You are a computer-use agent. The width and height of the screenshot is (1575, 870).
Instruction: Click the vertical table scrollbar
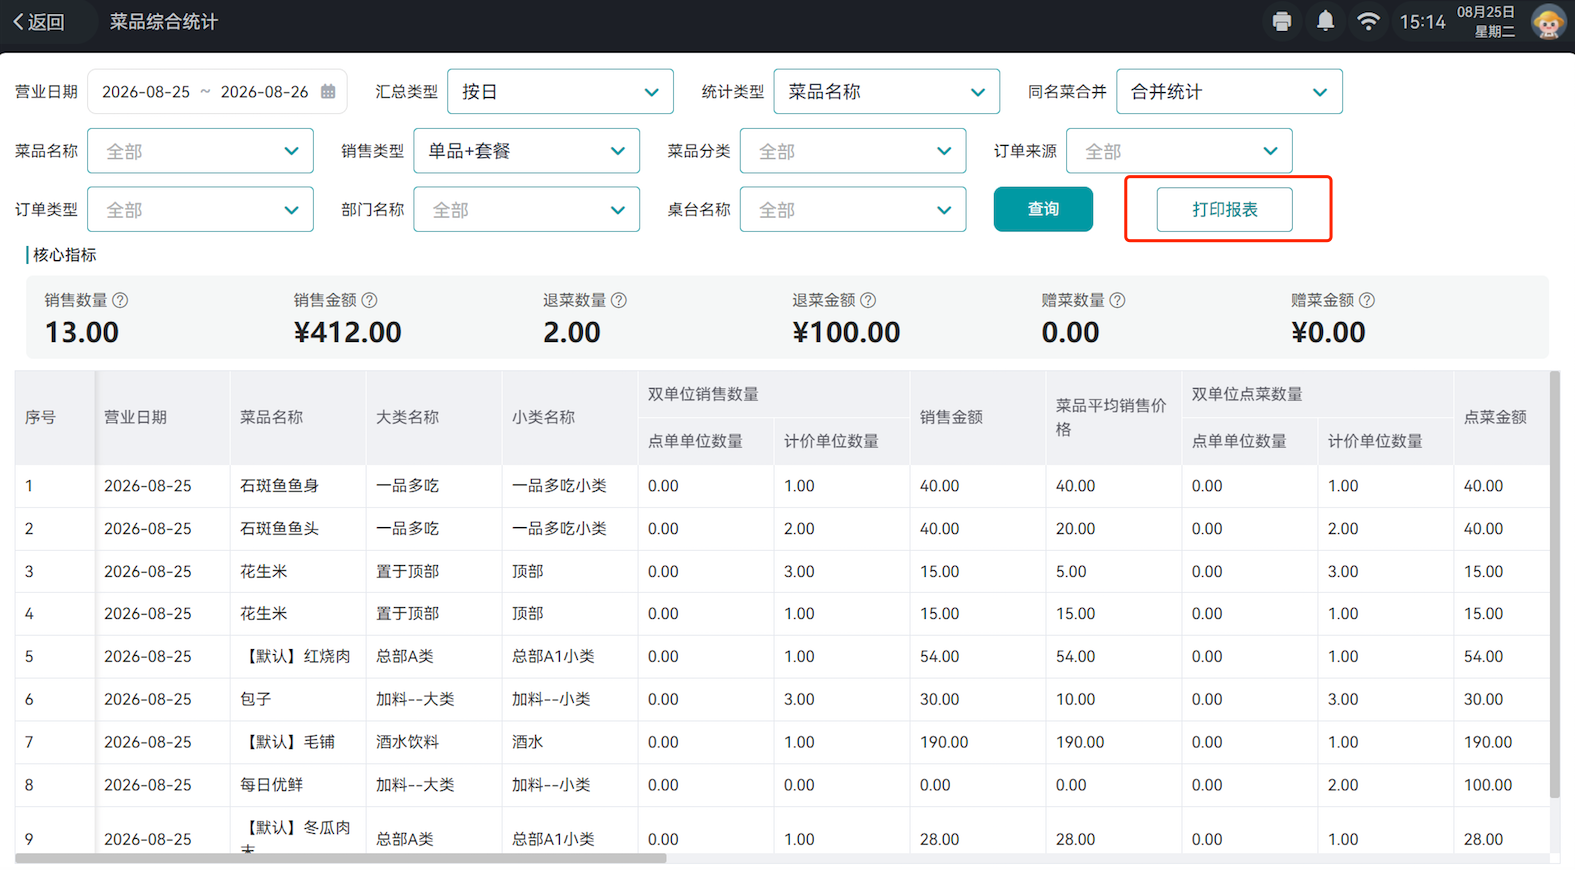coord(1554,585)
